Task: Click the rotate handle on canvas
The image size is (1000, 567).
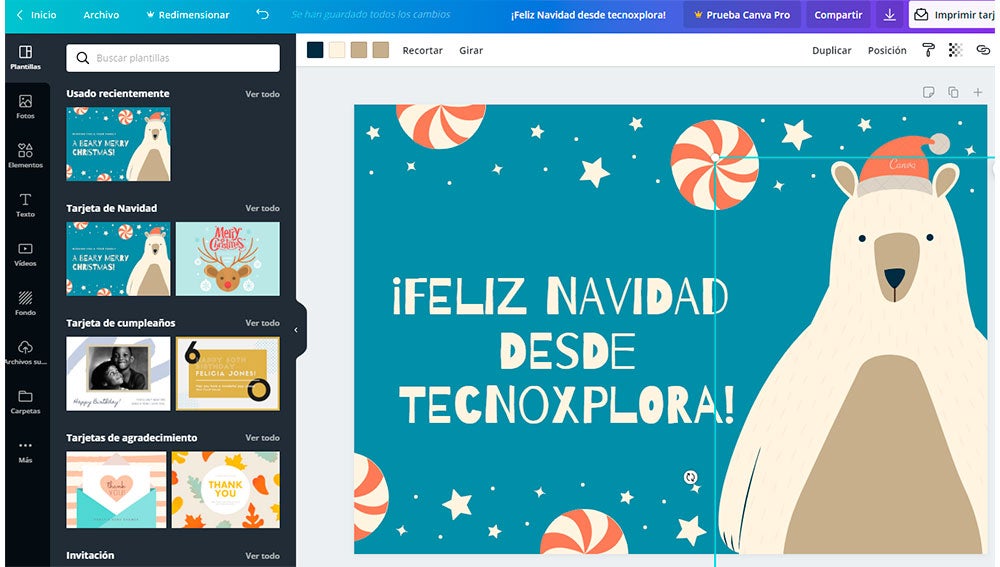Action: [x=690, y=477]
